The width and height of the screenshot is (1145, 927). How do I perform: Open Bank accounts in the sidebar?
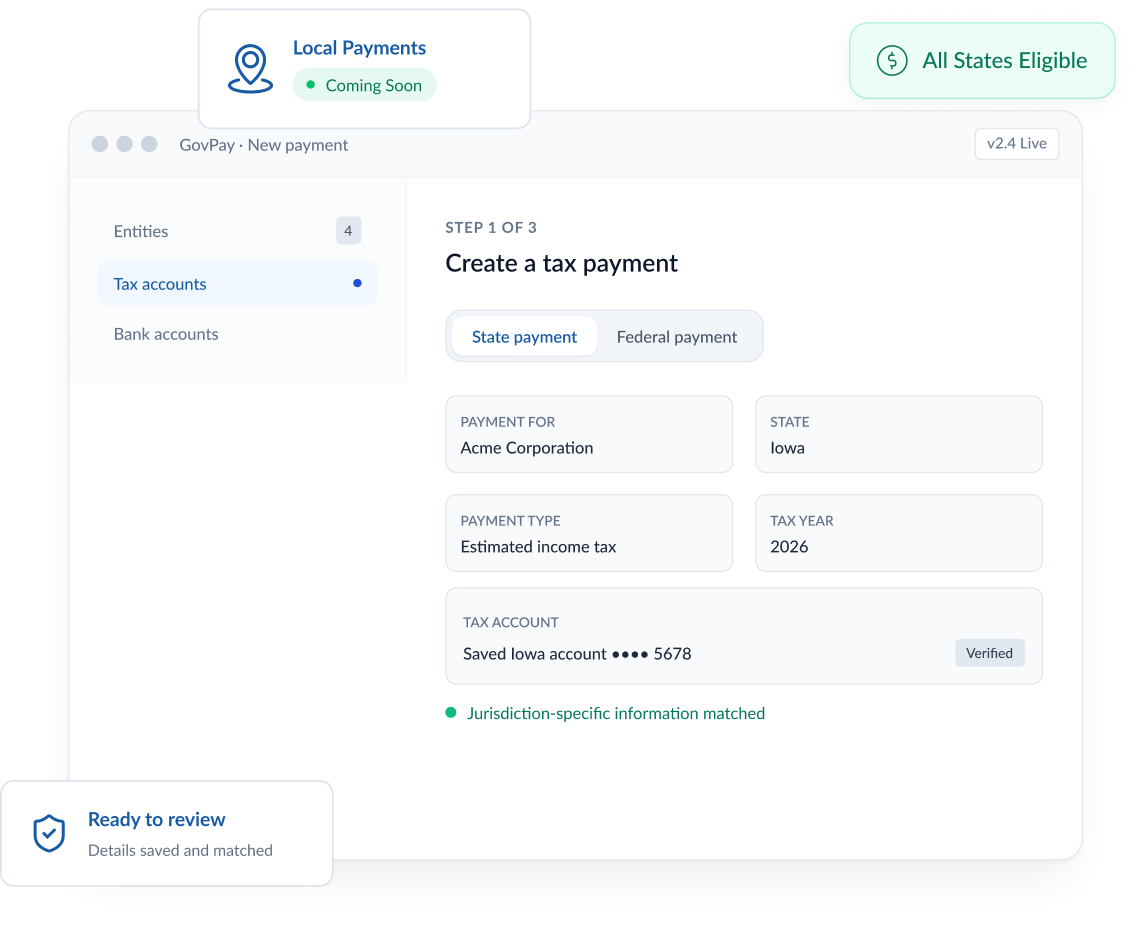point(237,334)
